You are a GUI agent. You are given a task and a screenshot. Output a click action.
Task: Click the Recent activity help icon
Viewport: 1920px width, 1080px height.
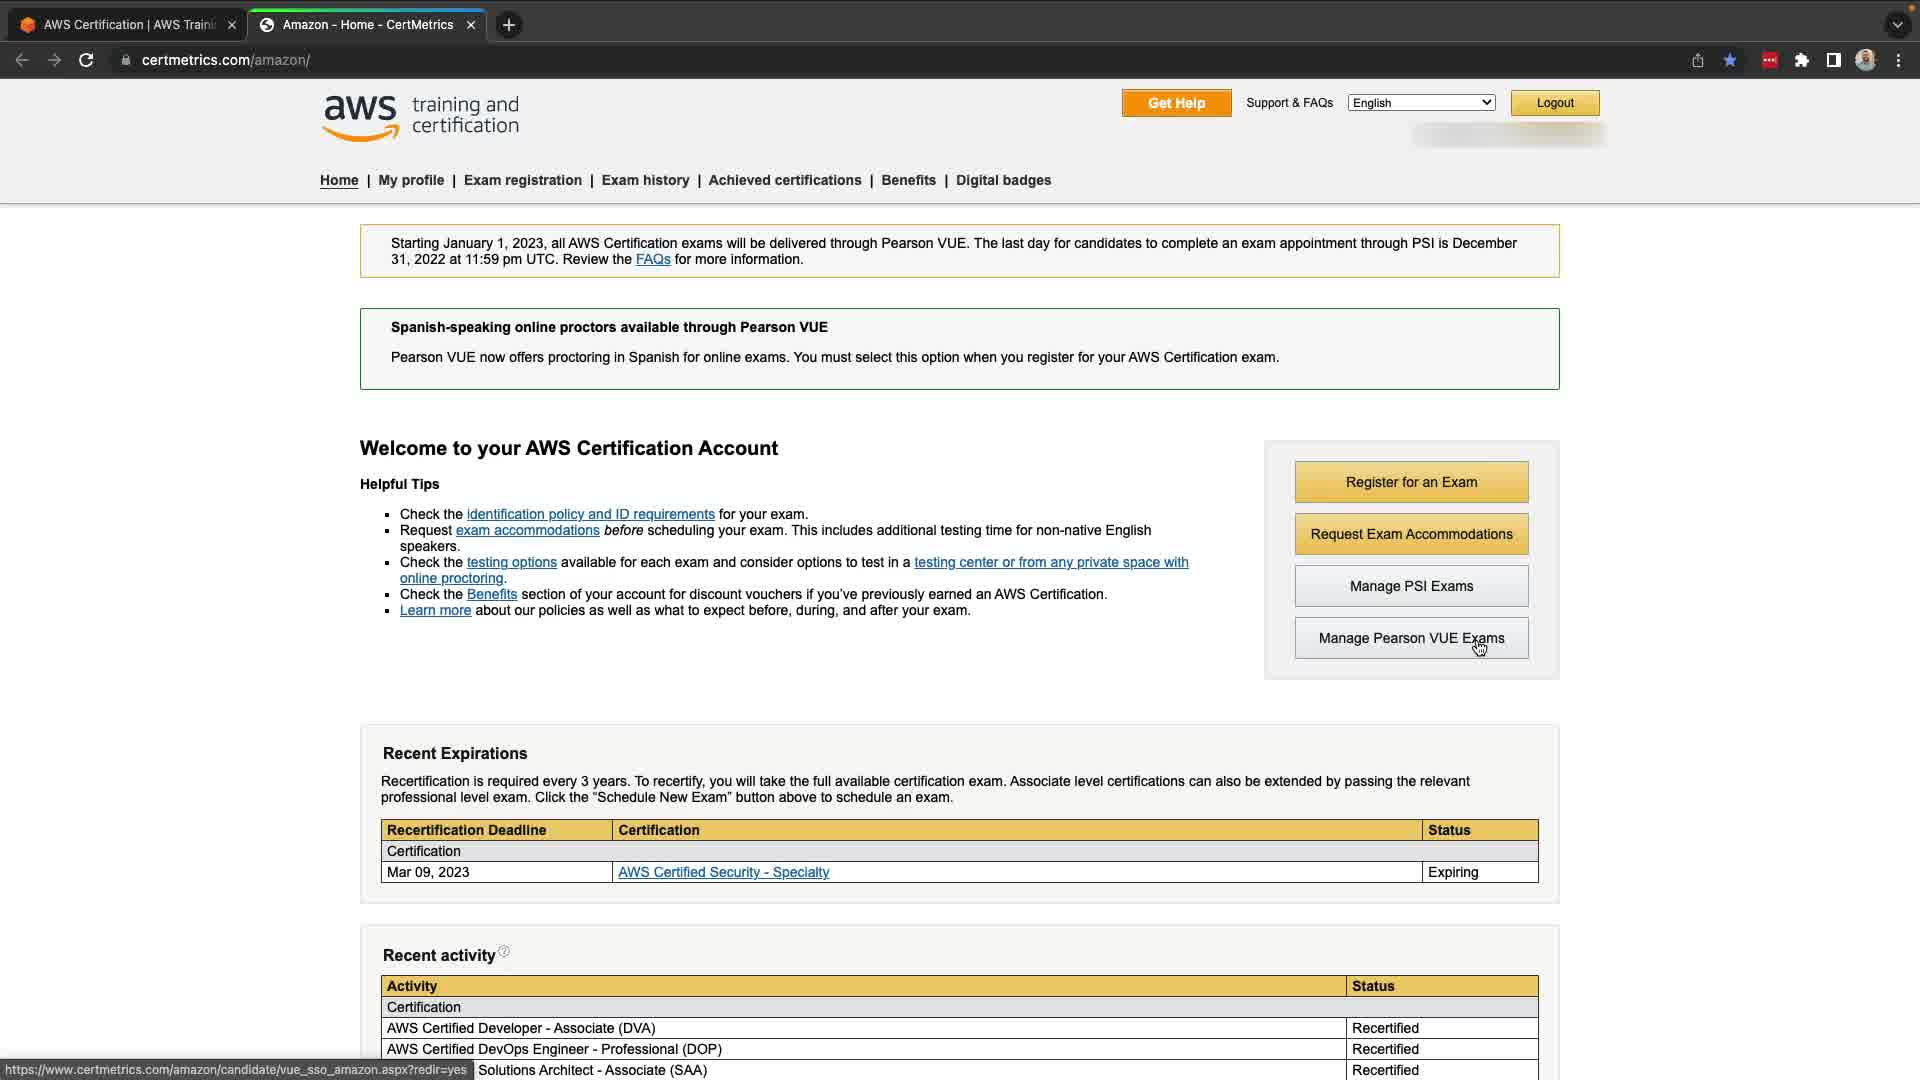tap(504, 951)
